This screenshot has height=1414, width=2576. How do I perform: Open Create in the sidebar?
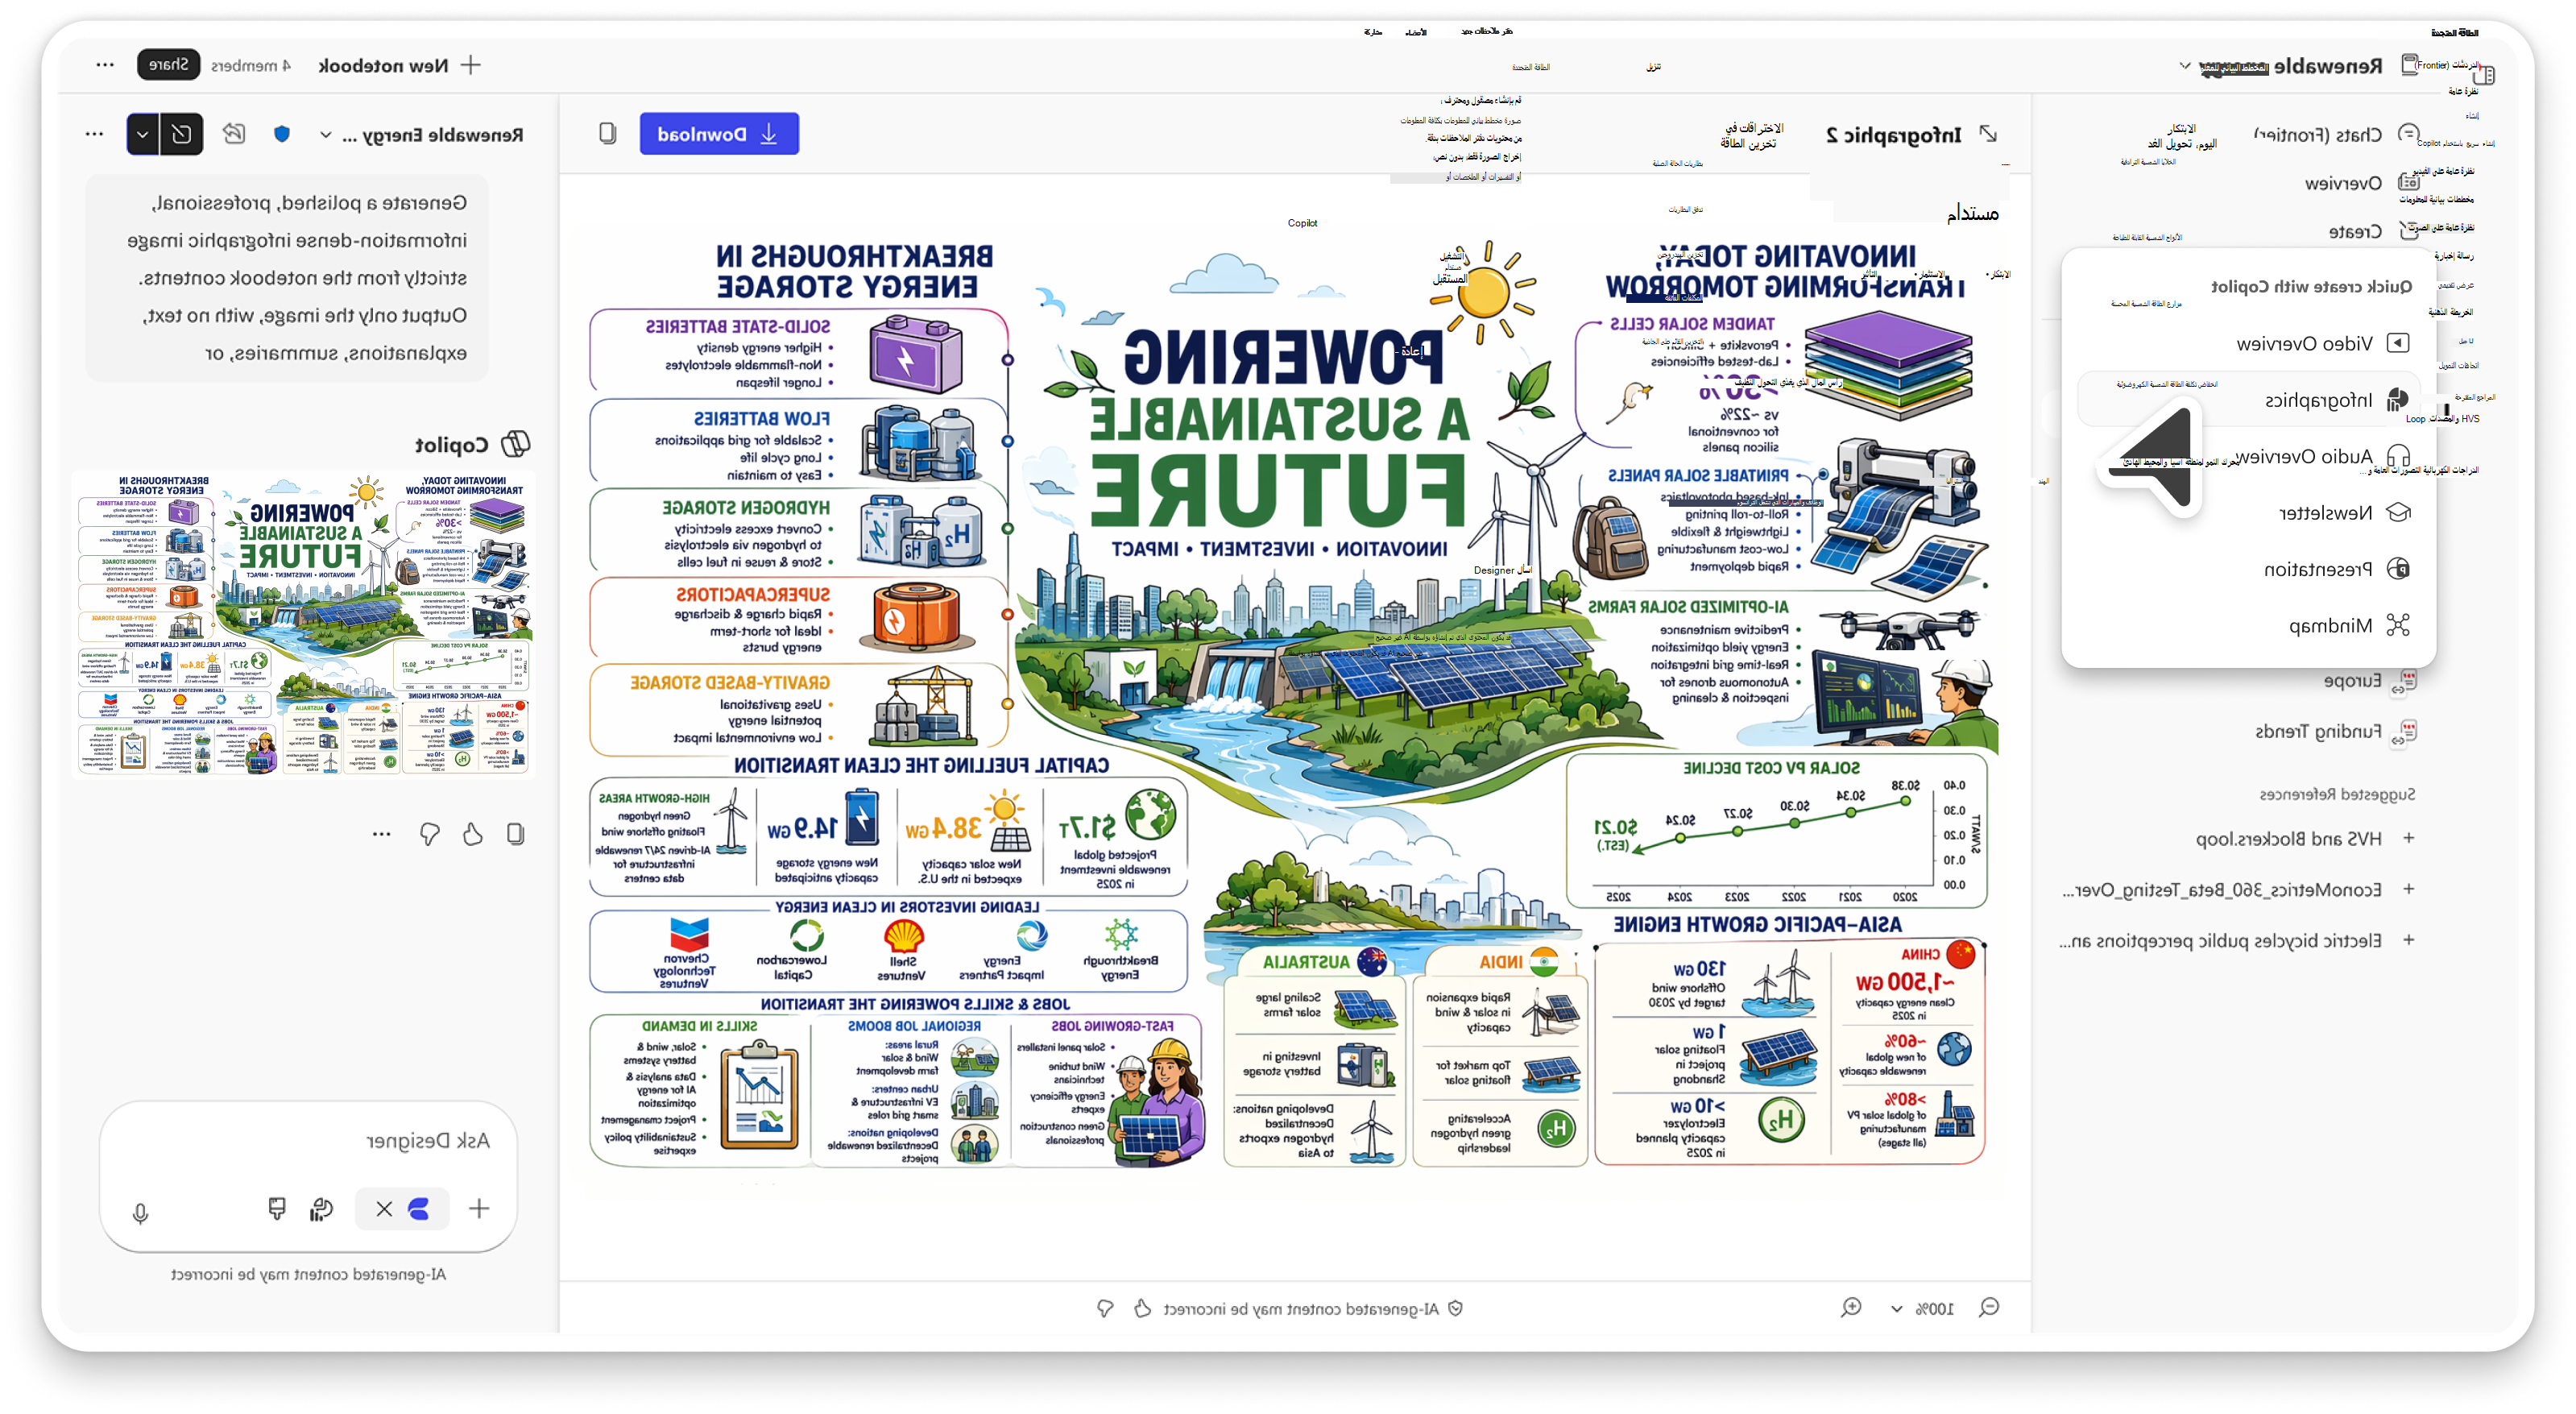pos(2374,232)
